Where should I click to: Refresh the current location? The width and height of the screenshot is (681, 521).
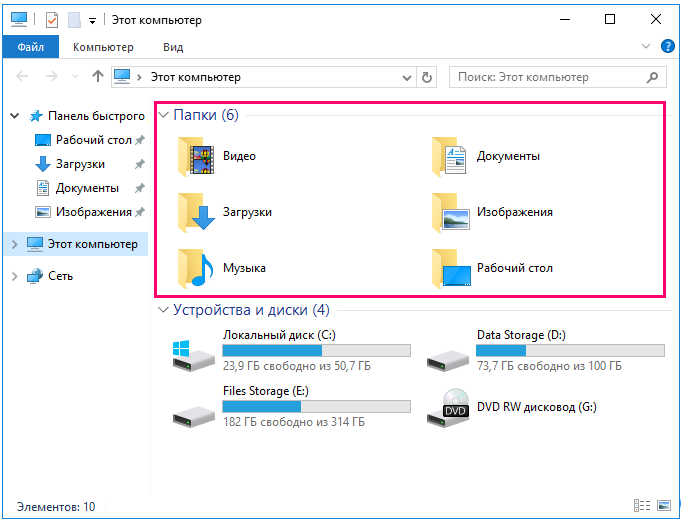tap(427, 77)
